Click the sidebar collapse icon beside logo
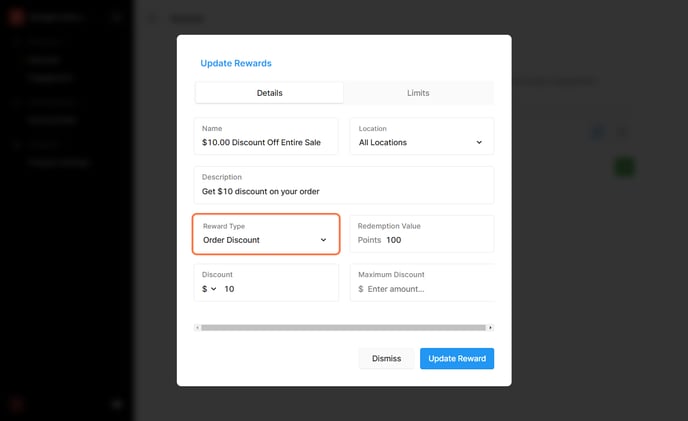Viewport: 688px width, 421px height. click(x=116, y=17)
